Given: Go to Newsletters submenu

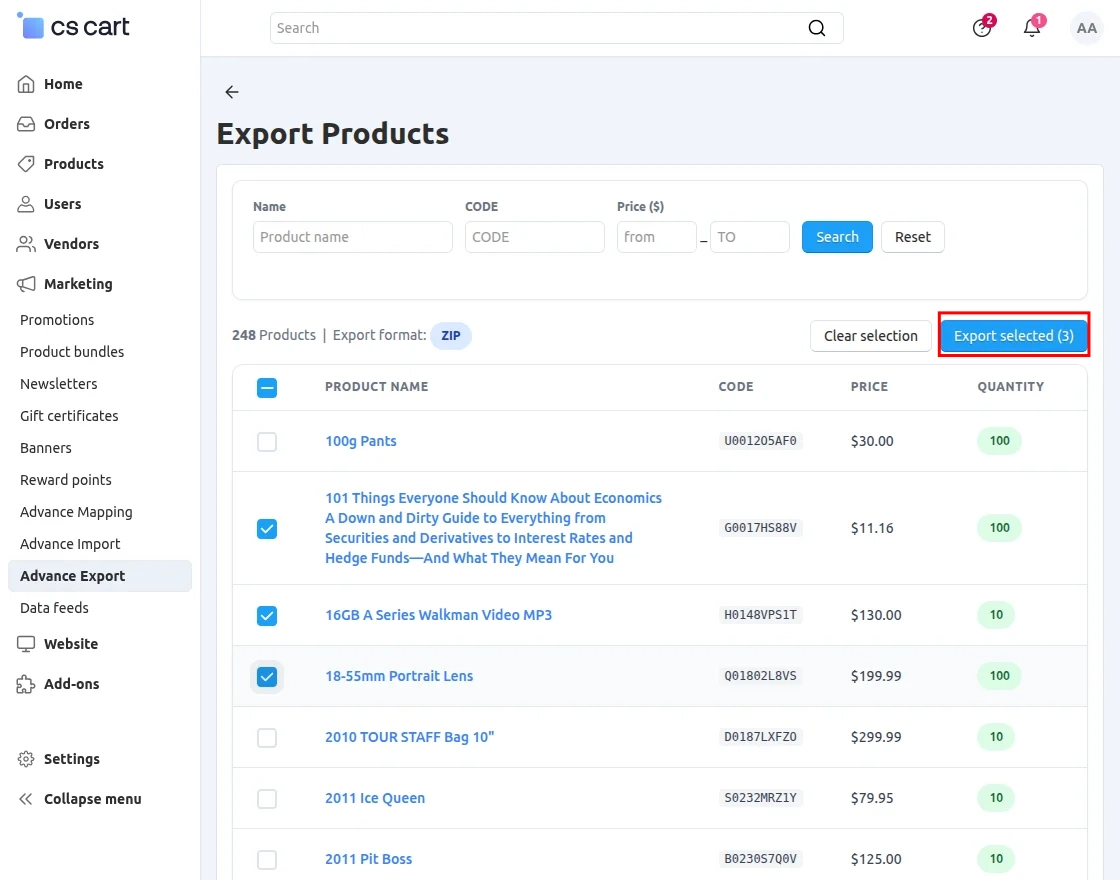Looking at the screenshot, I should pos(59,384).
